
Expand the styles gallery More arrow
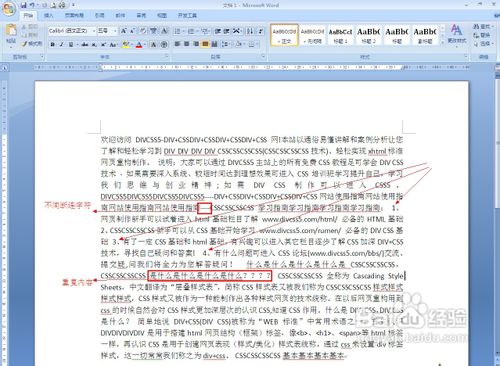point(443,43)
